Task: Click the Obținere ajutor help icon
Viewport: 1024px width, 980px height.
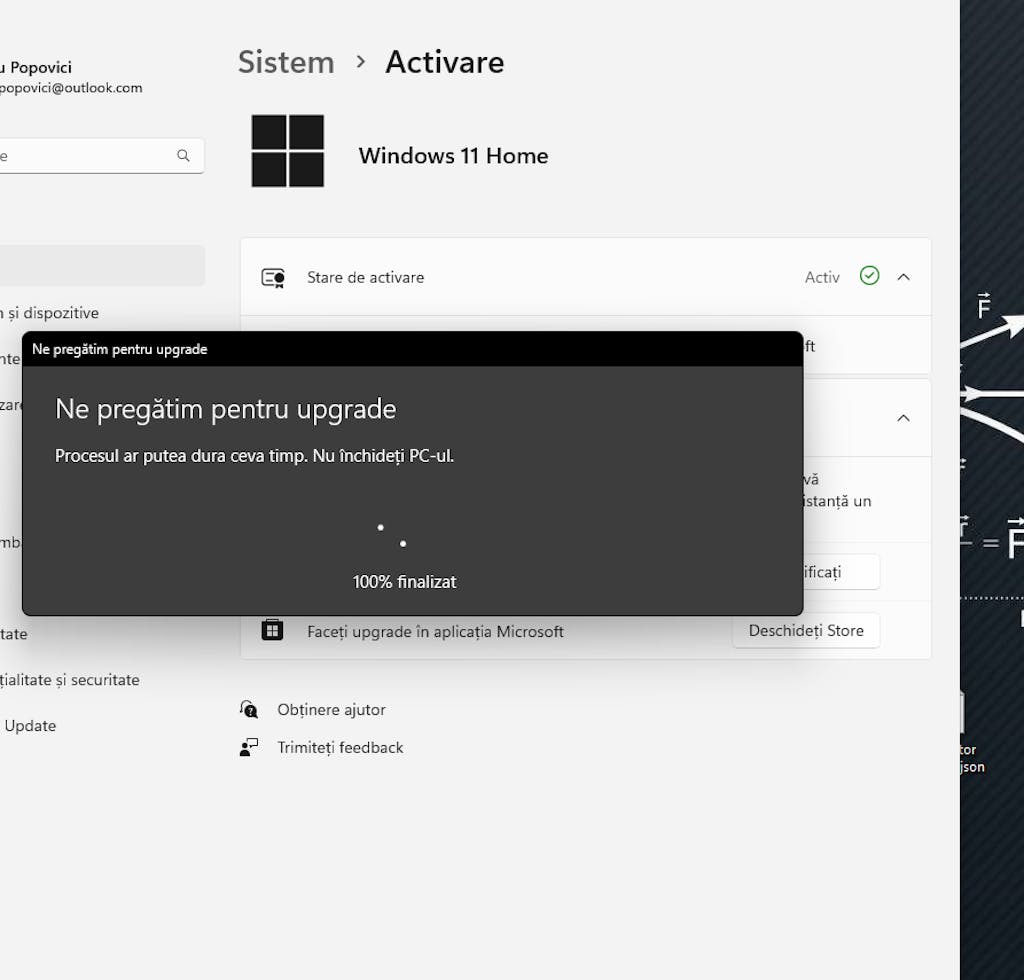Action: (249, 709)
